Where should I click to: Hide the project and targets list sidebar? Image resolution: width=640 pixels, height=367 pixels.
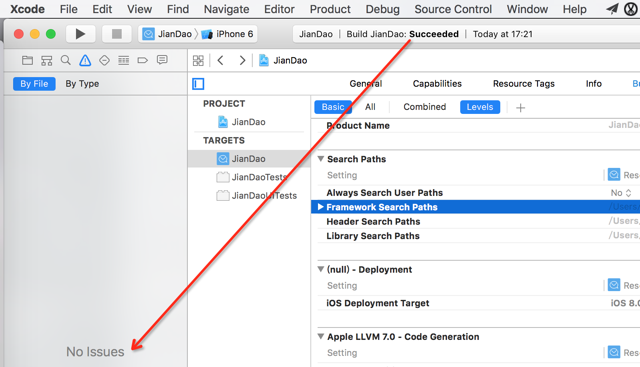click(x=198, y=84)
